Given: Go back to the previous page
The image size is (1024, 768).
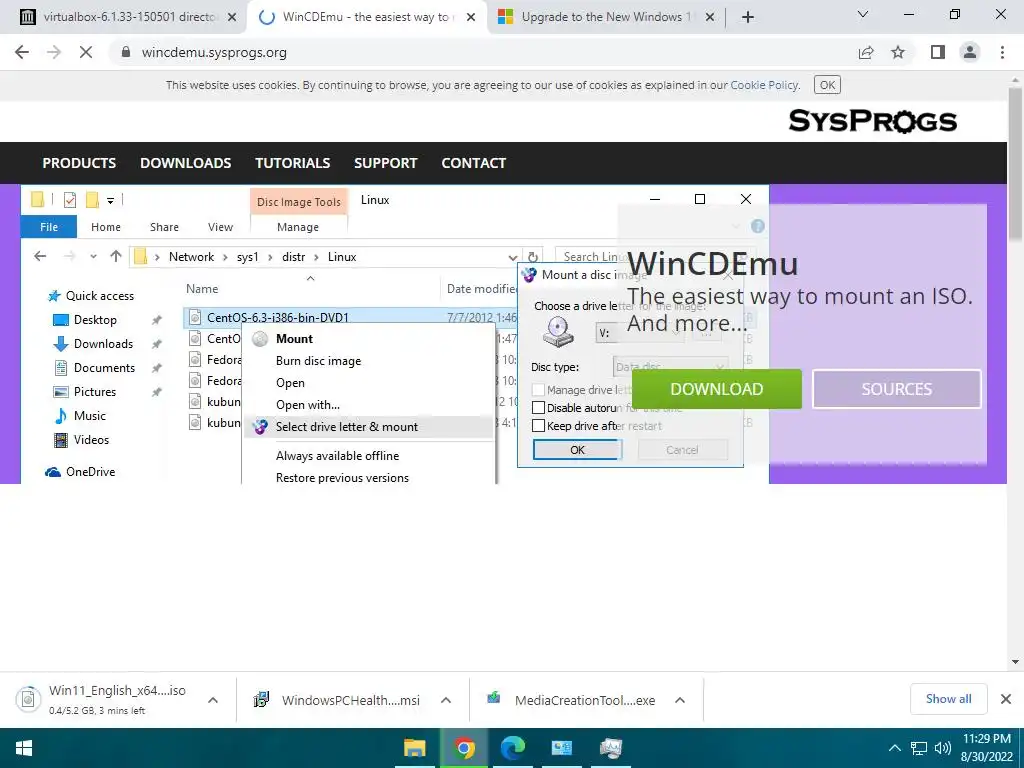Looking at the screenshot, I should (x=22, y=52).
